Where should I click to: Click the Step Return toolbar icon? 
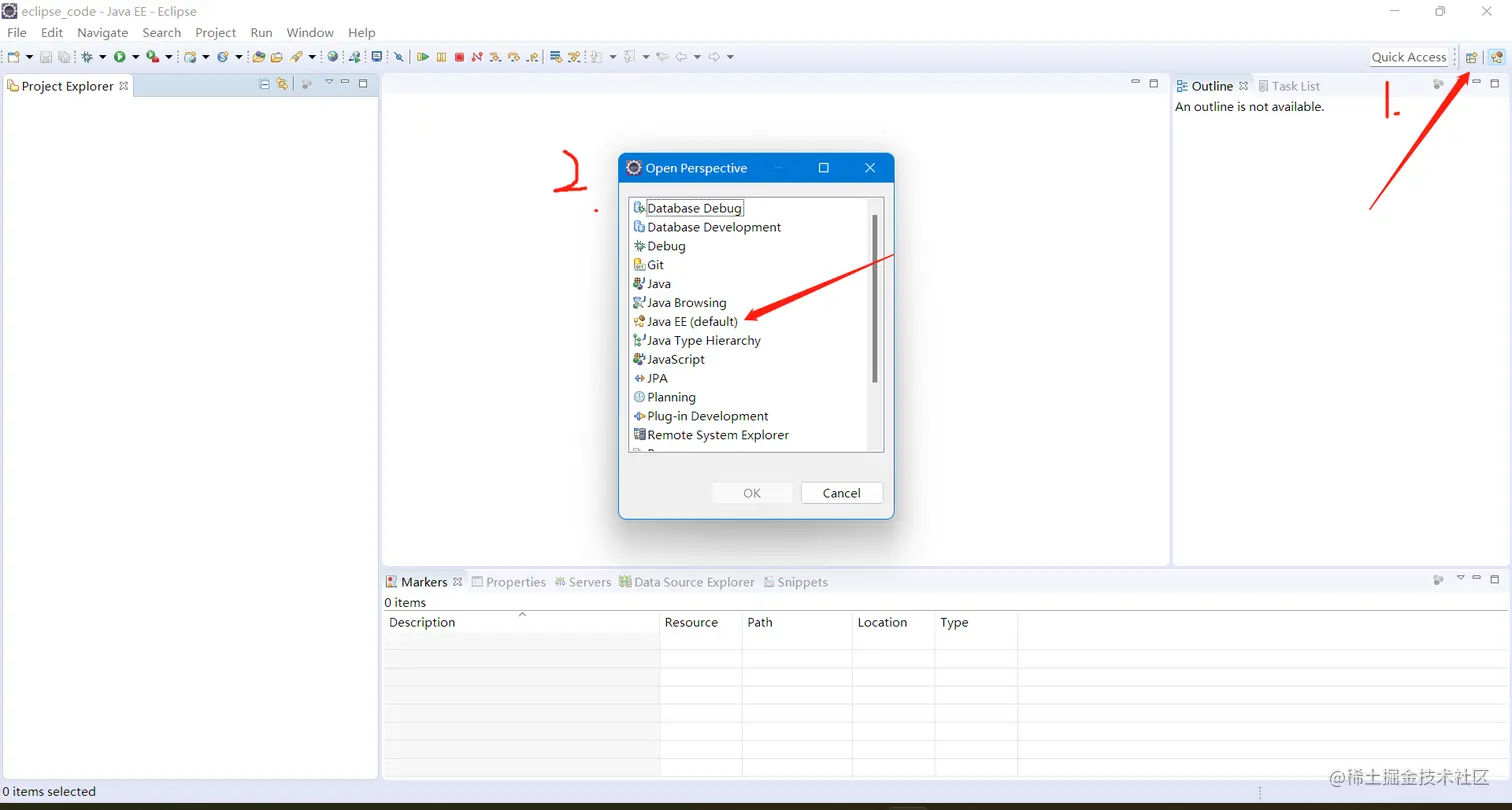(x=532, y=57)
